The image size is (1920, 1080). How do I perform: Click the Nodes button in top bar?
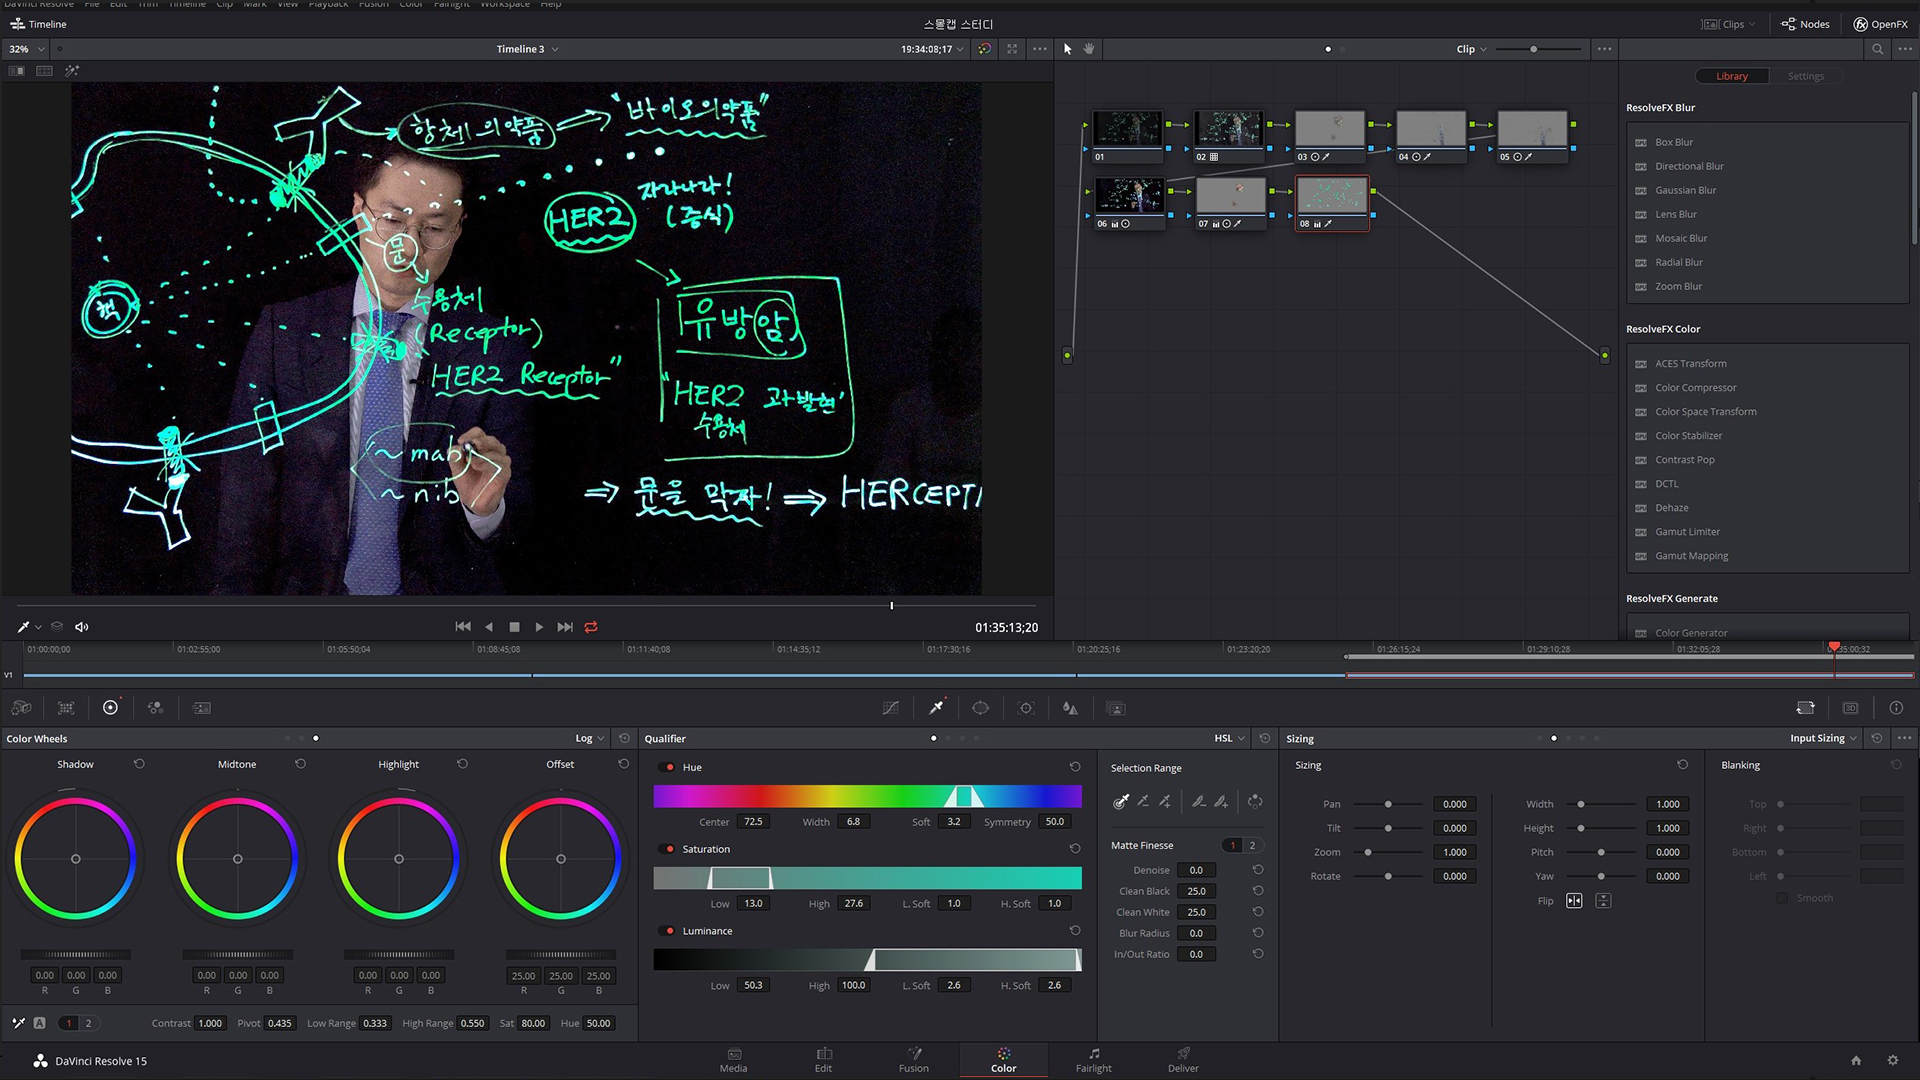pyautogui.click(x=1805, y=24)
